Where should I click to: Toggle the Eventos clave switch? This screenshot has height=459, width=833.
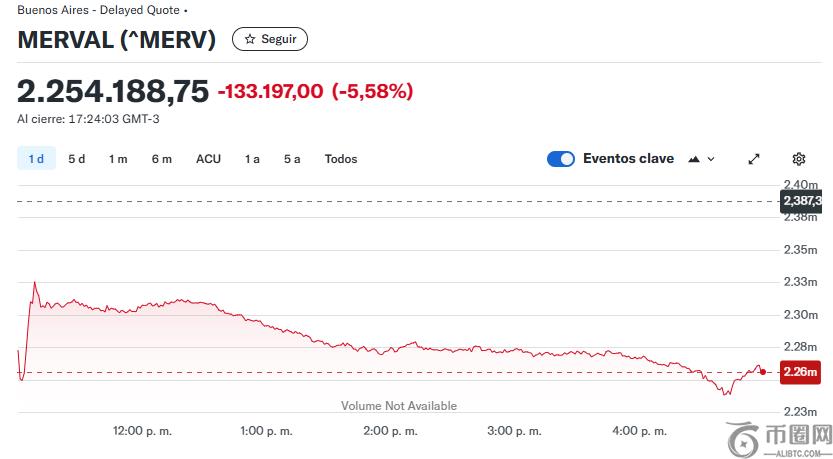coord(561,159)
